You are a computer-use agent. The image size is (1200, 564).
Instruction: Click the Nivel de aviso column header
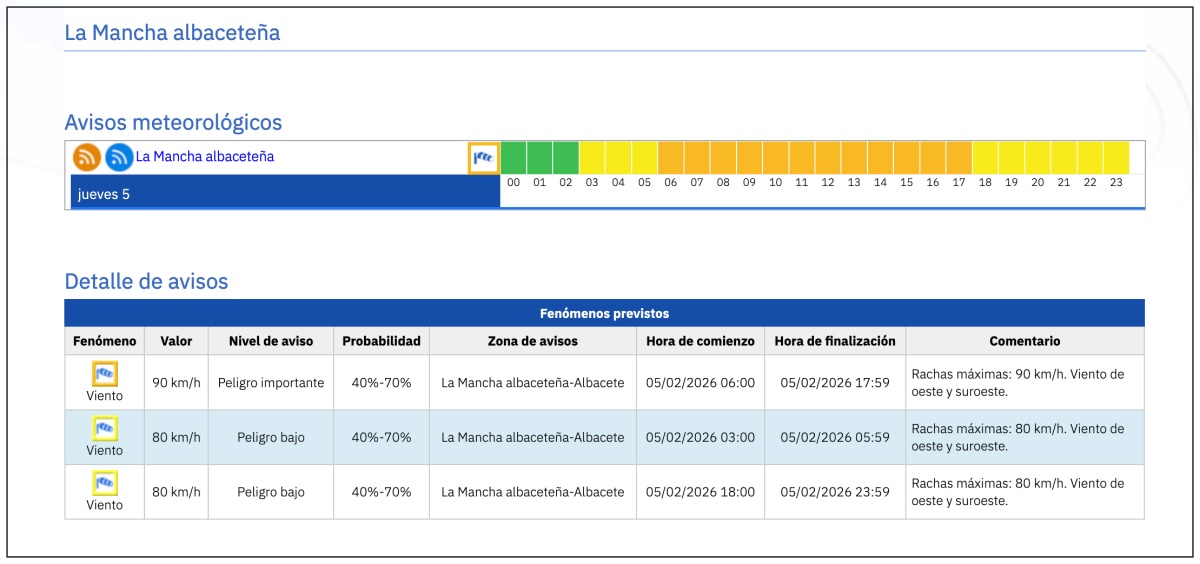coord(270,341)
